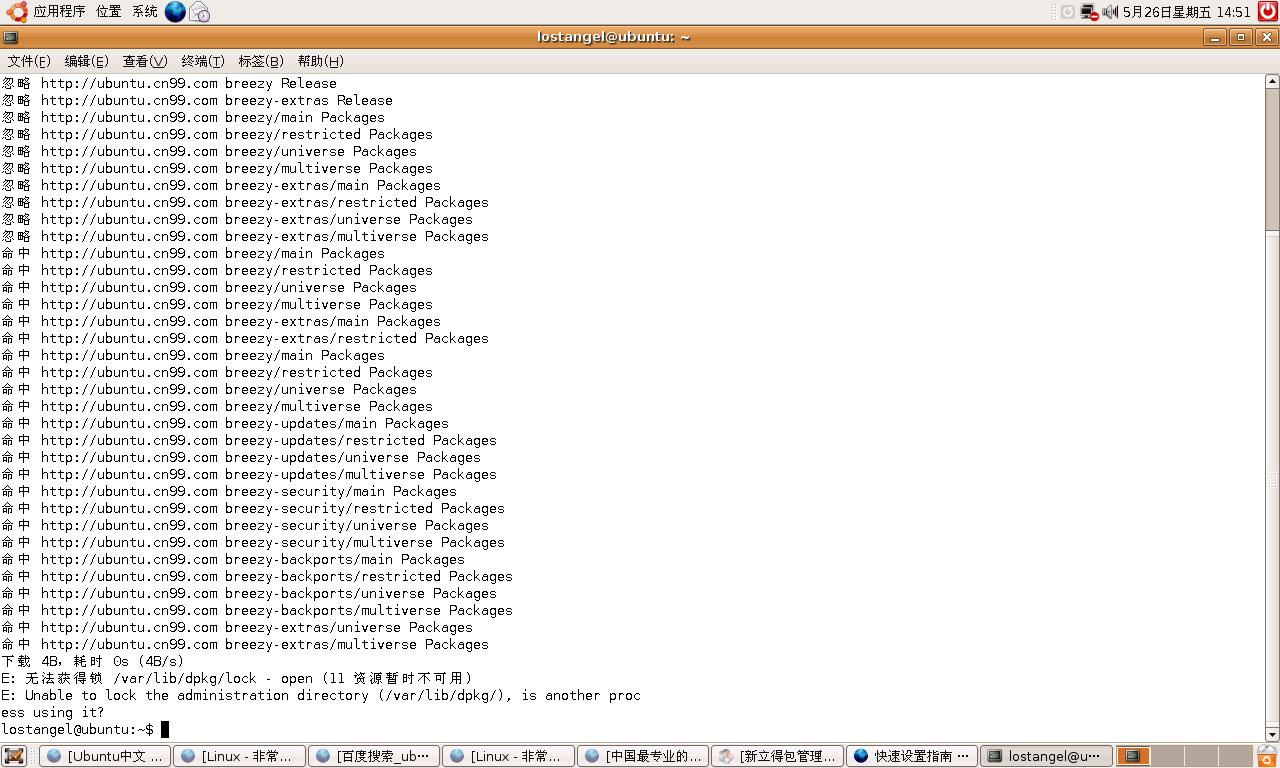1280x768 pixels.
Task: Click the '下载 4B，耗时 0s (4B/s)' line
Action: point(93,661)
